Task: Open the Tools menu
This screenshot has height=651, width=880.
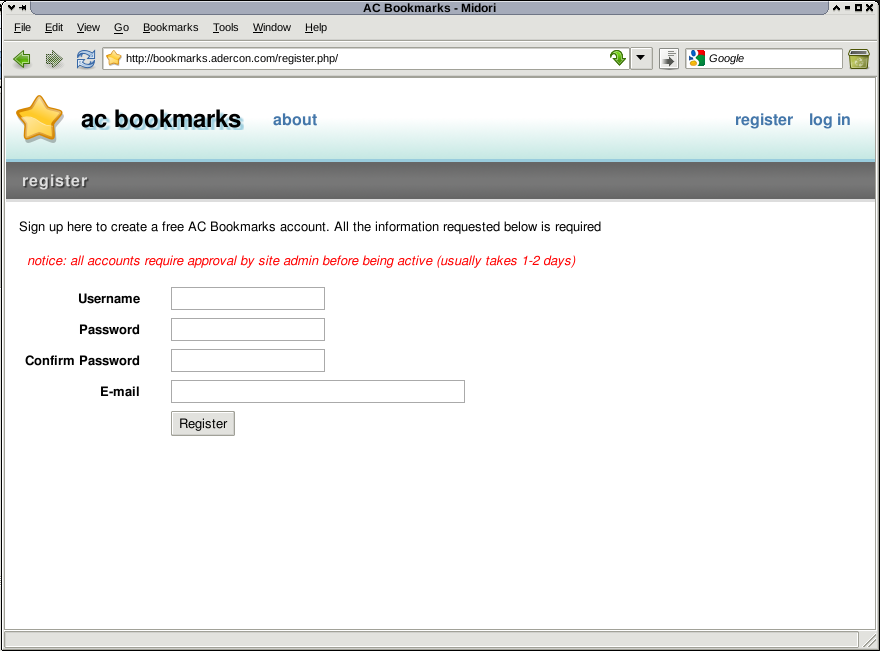Action: tap(225, 27)
